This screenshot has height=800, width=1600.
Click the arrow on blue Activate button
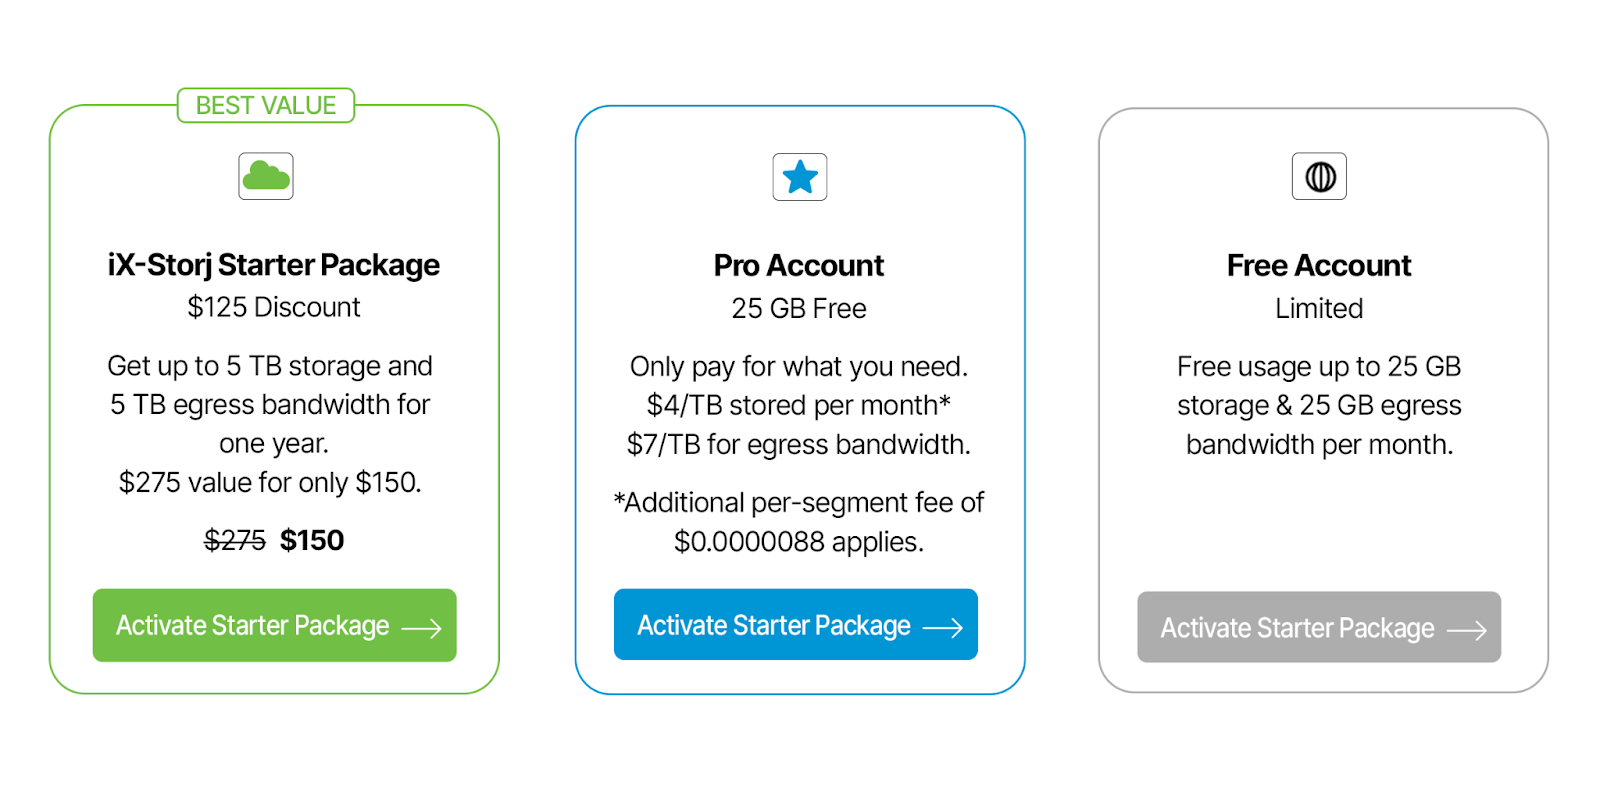[942, 628]
